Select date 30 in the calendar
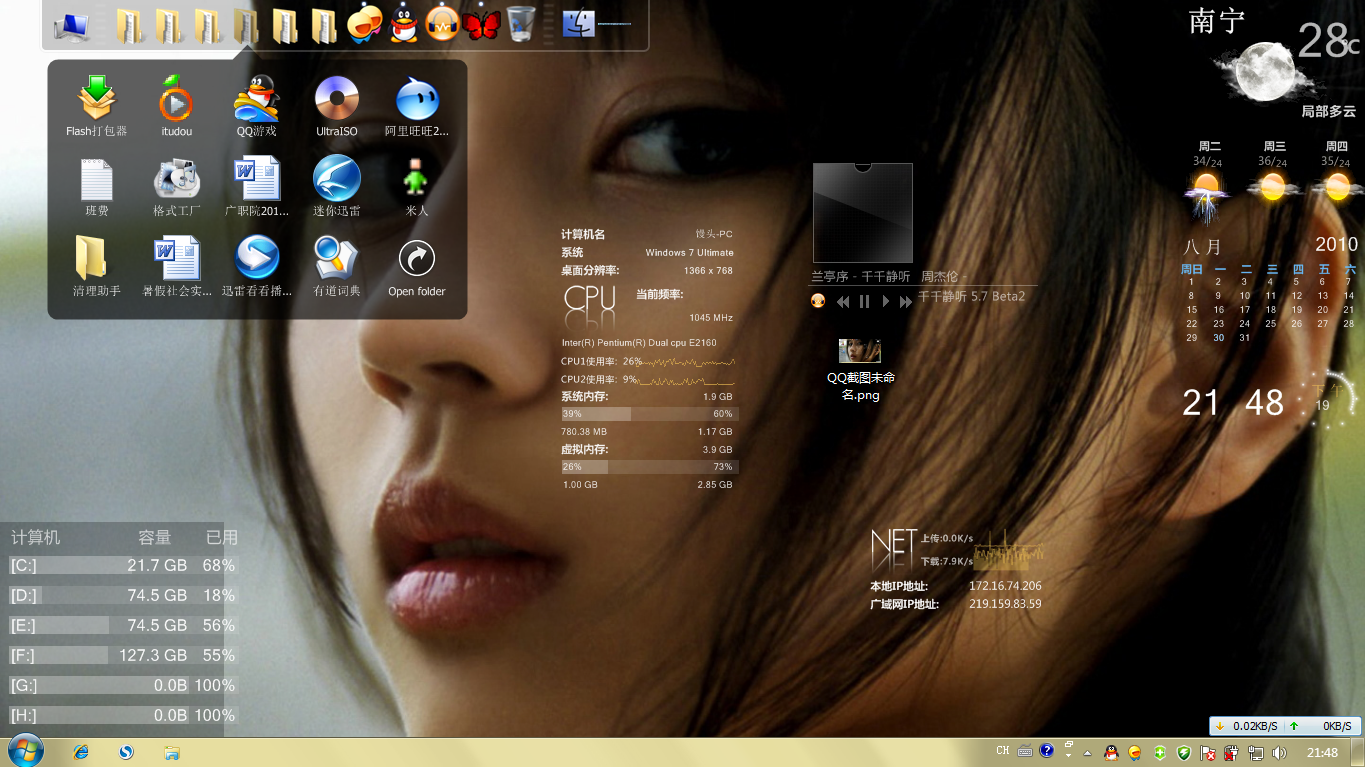The height and width of the screenshot is (767, 1365). 1218,338
